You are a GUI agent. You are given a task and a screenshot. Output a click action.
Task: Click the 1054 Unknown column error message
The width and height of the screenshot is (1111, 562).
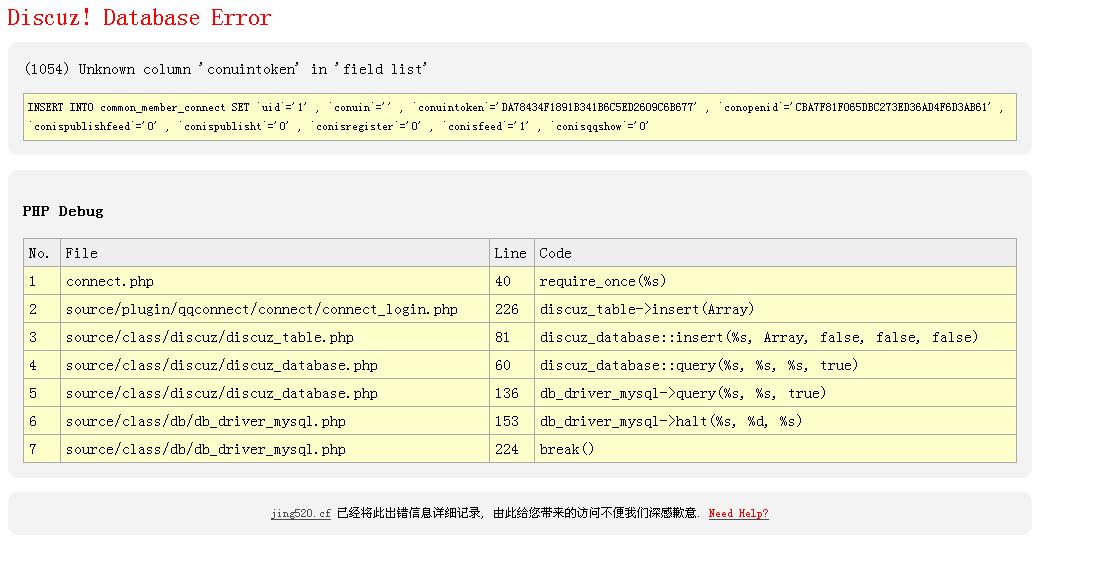[x=225, y=69]
